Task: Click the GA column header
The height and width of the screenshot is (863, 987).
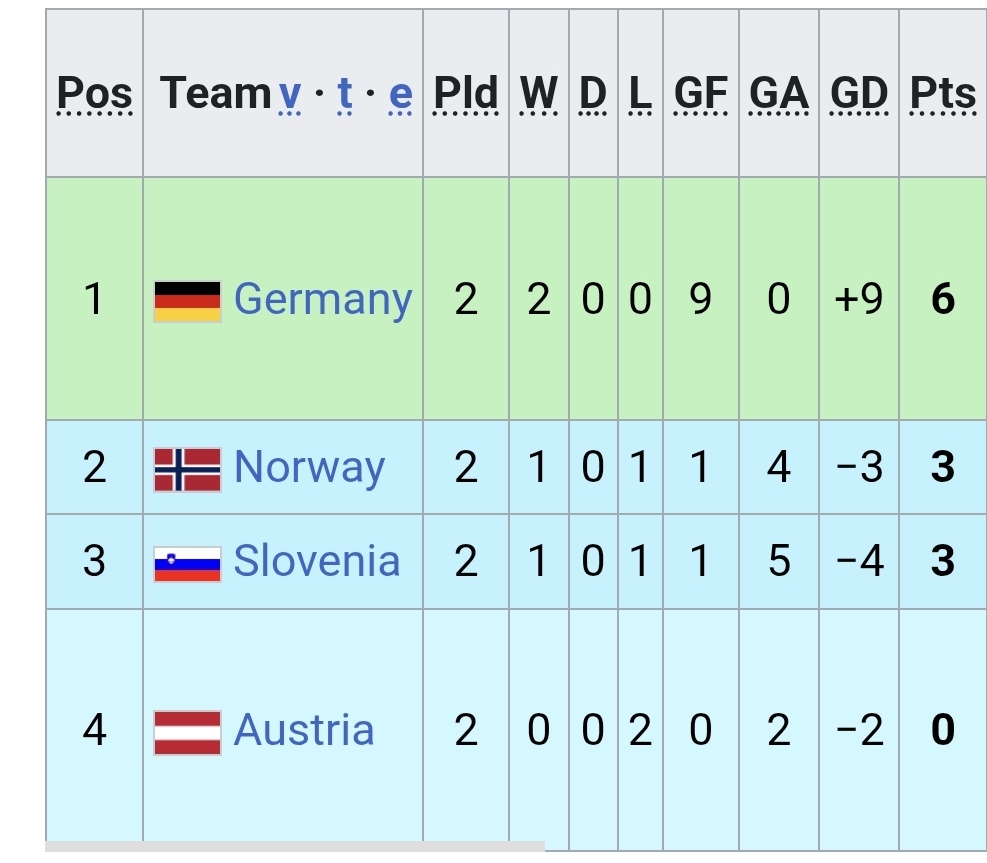Action: [778, 94]
